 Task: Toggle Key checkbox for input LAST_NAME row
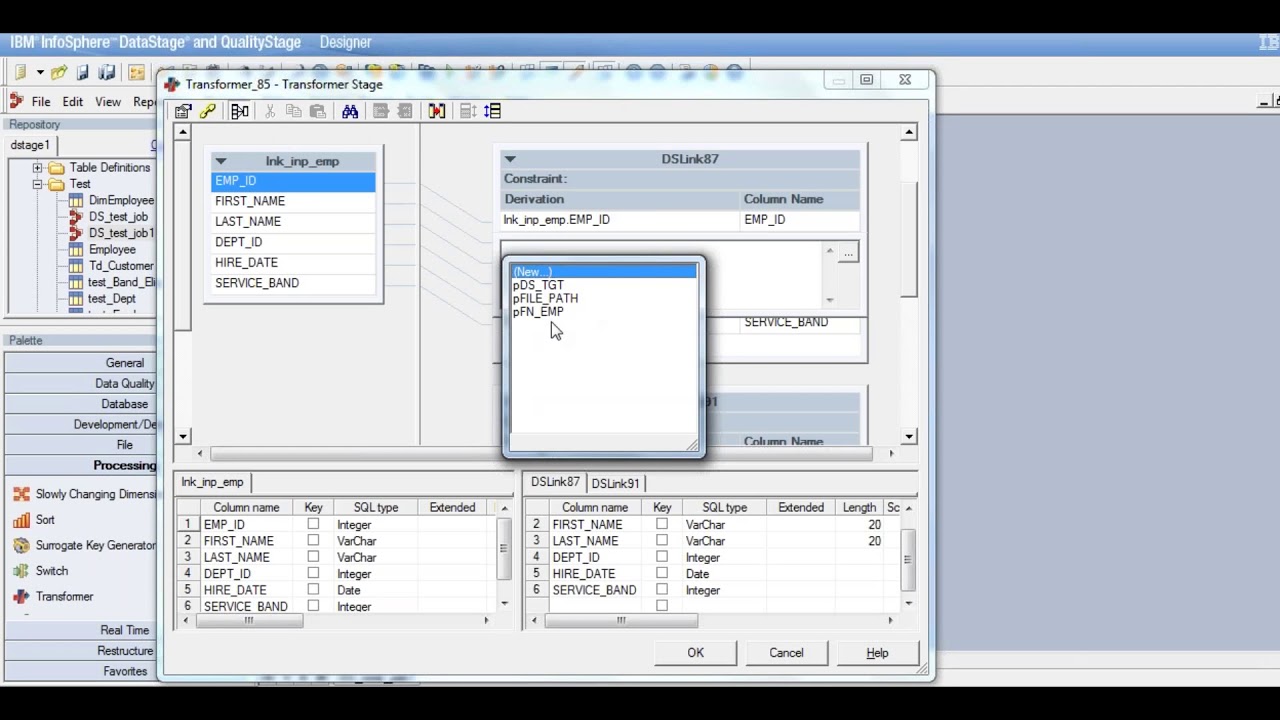pyautogui.click(x=313, y=557)
